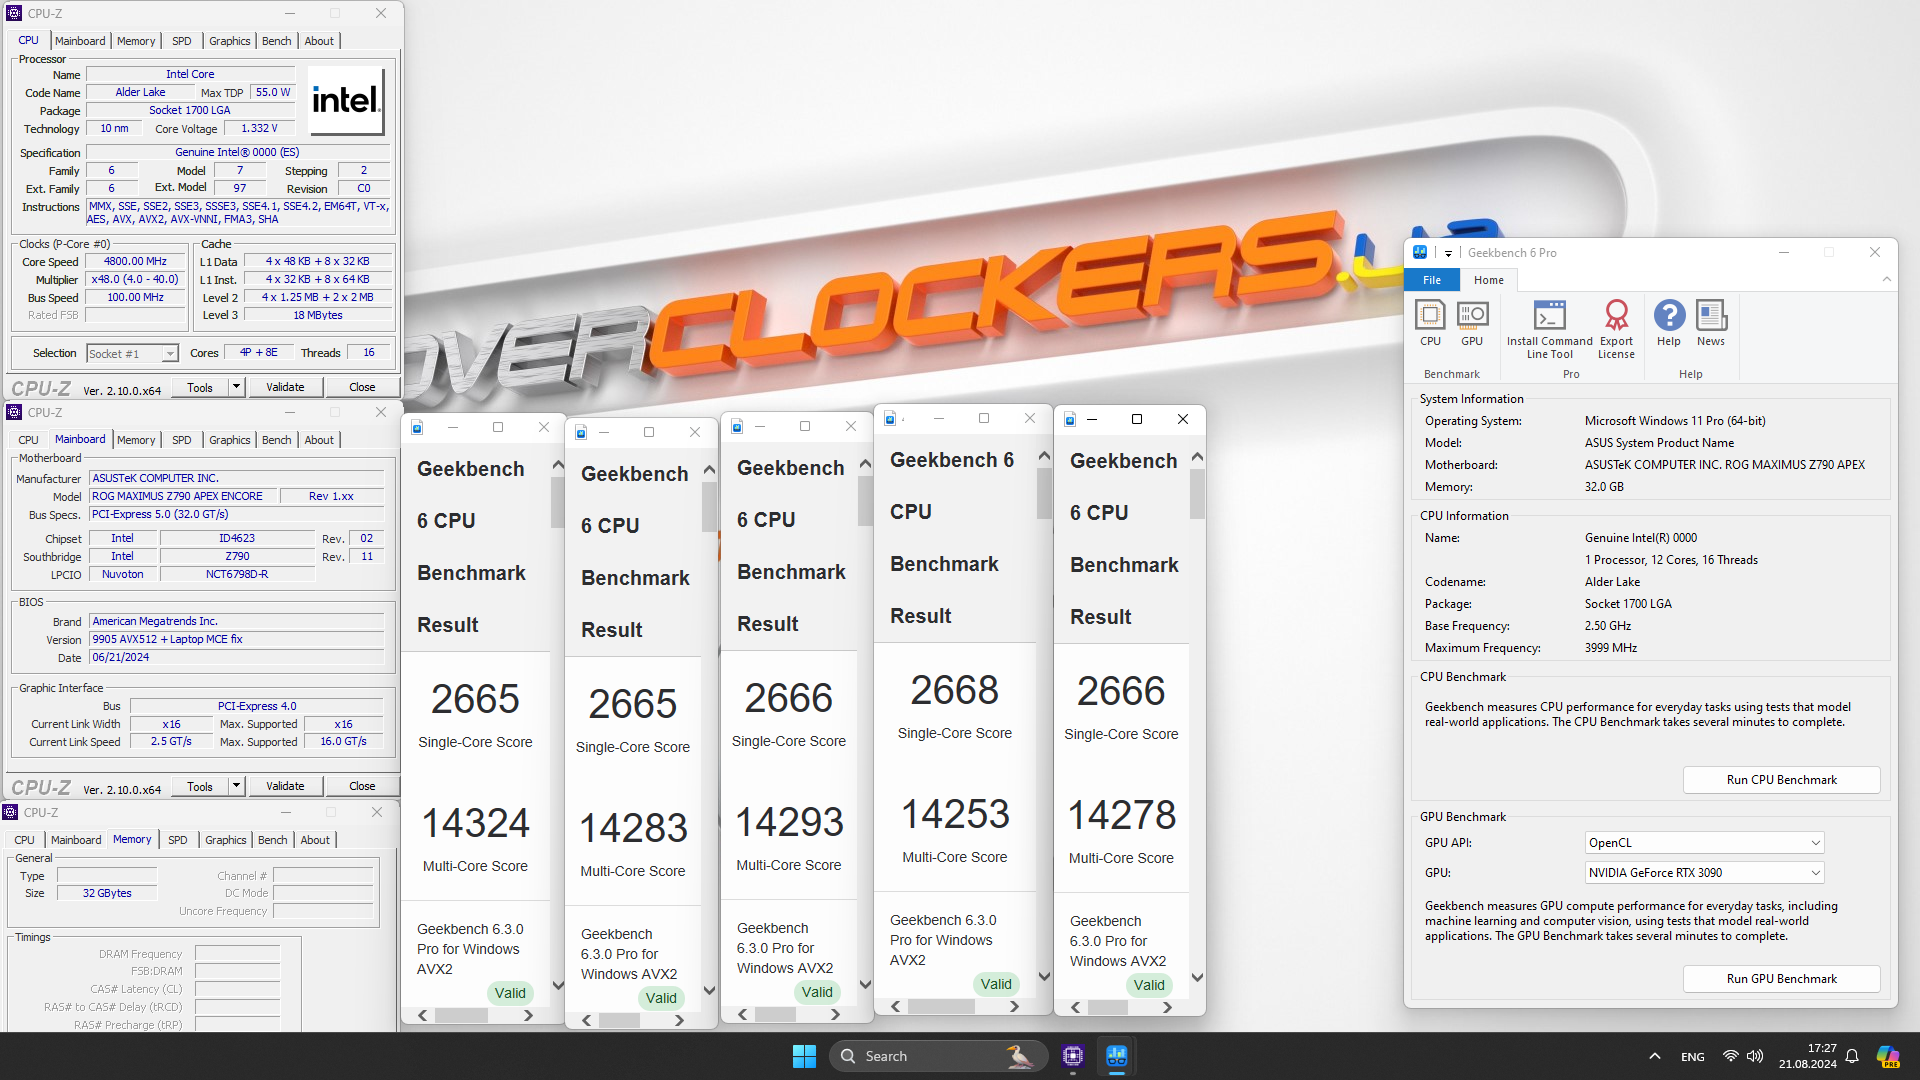Open the Copilot preview tray icon
This screenshot has width=1920, height=1080.
1888,1056
